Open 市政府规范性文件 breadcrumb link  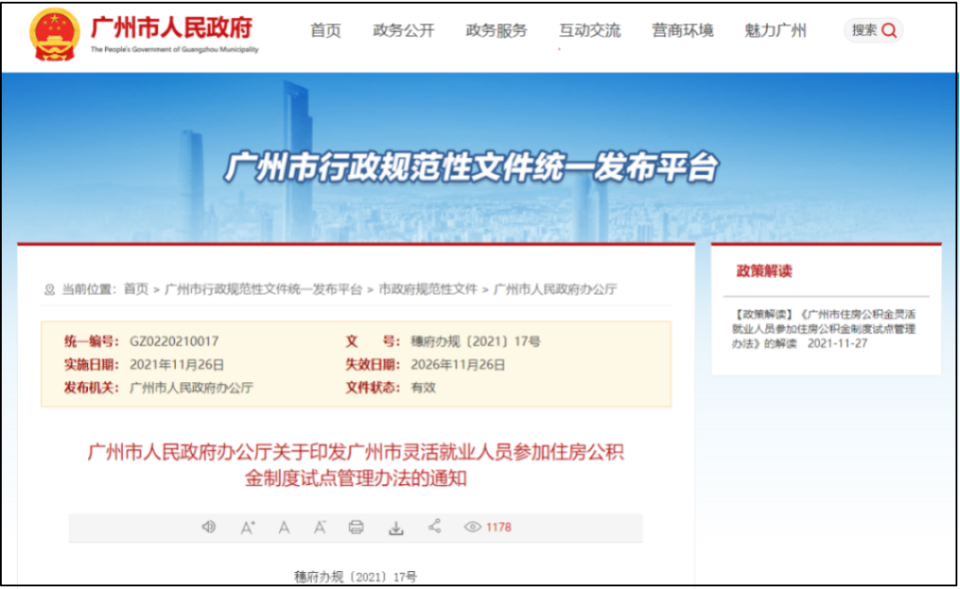[x=428, y=289]
